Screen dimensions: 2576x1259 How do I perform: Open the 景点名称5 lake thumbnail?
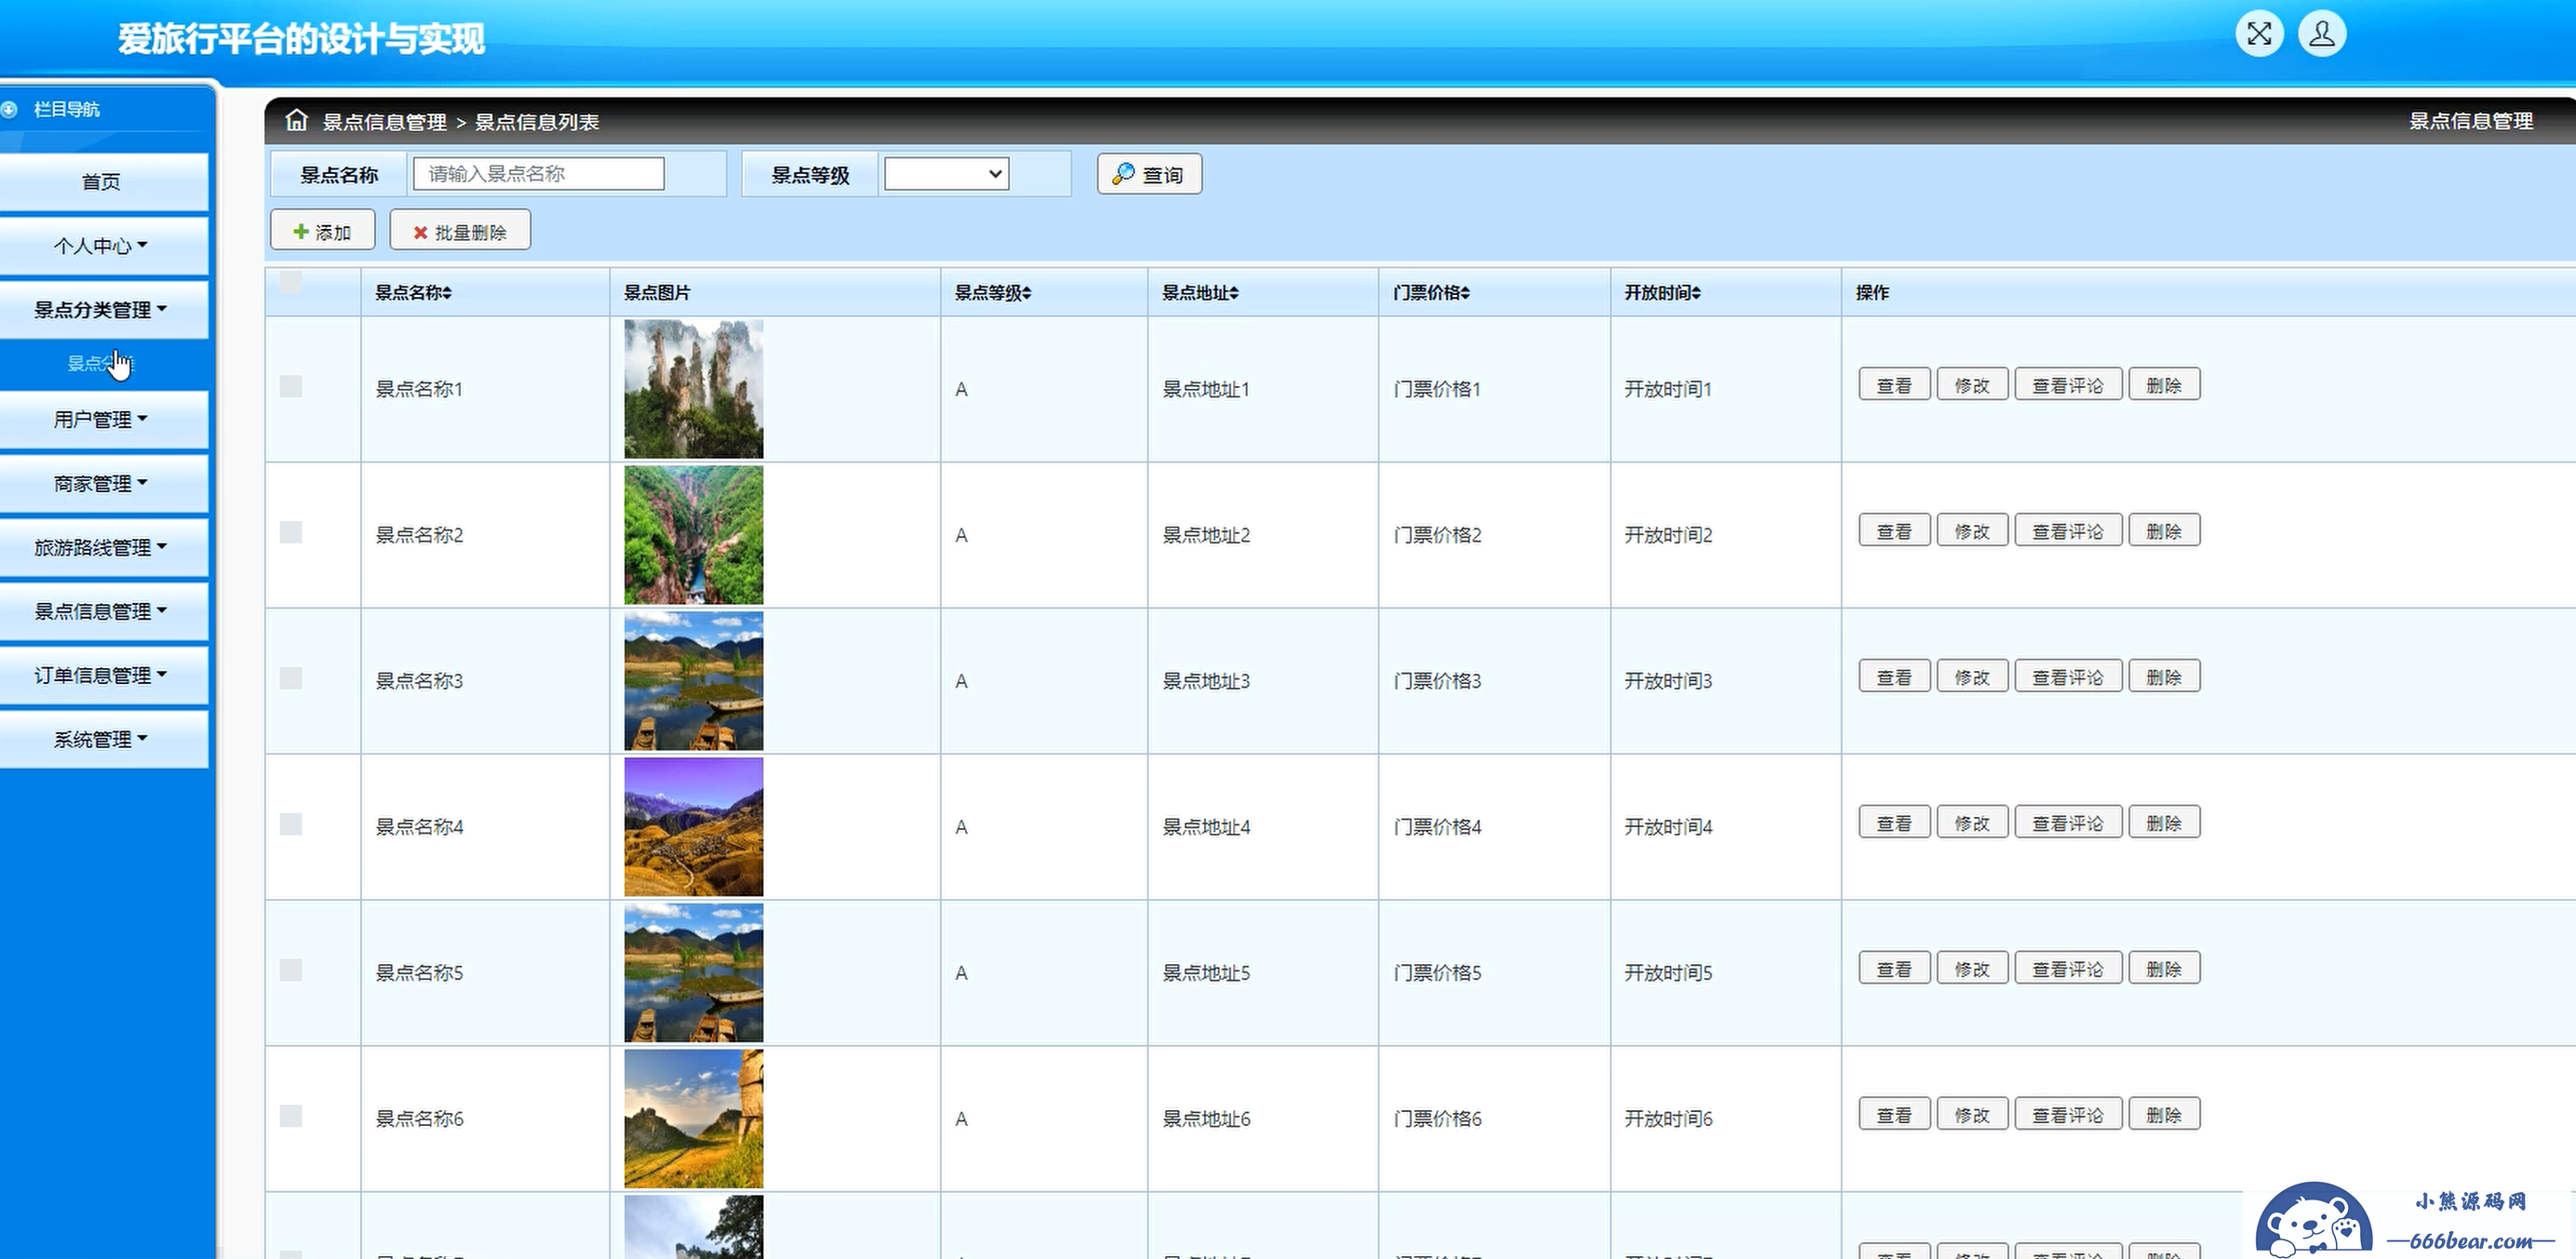click(693, 973)
